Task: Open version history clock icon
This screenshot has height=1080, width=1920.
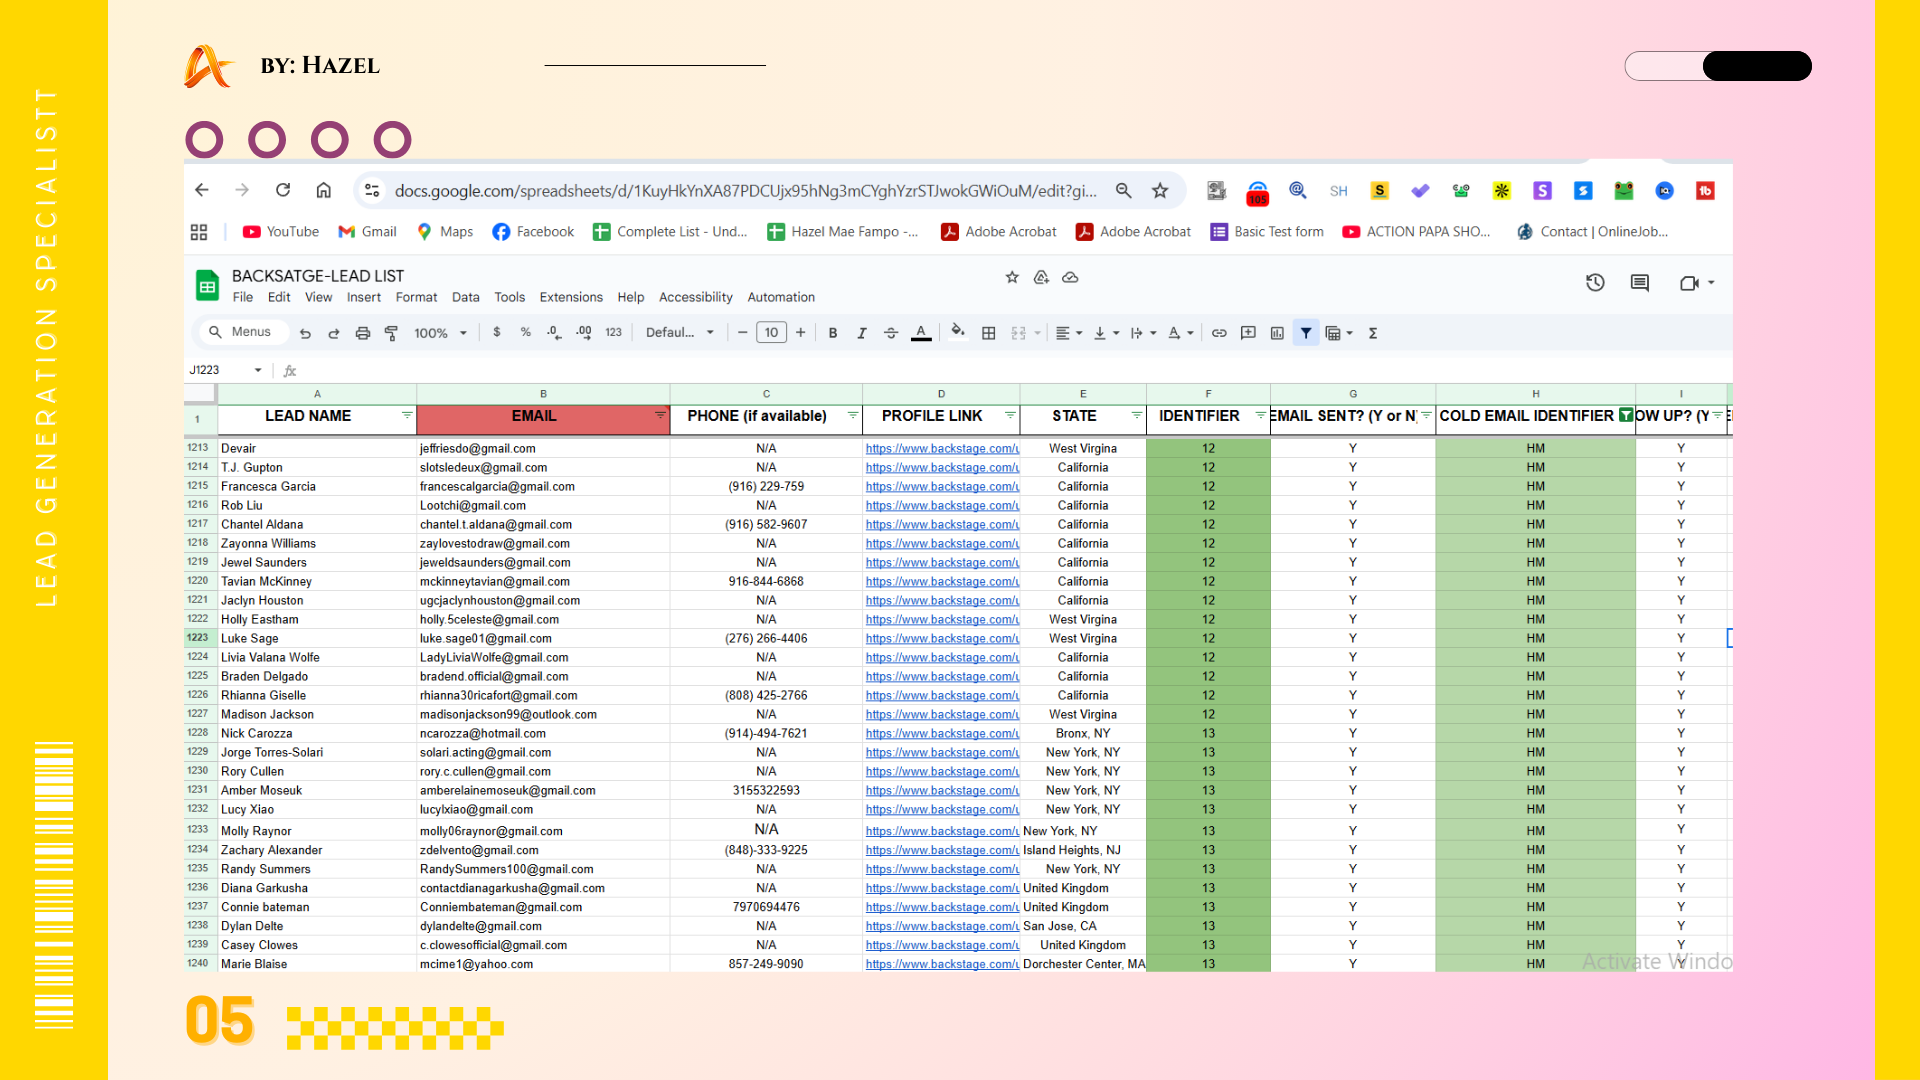Action: tap(1595, 283)
